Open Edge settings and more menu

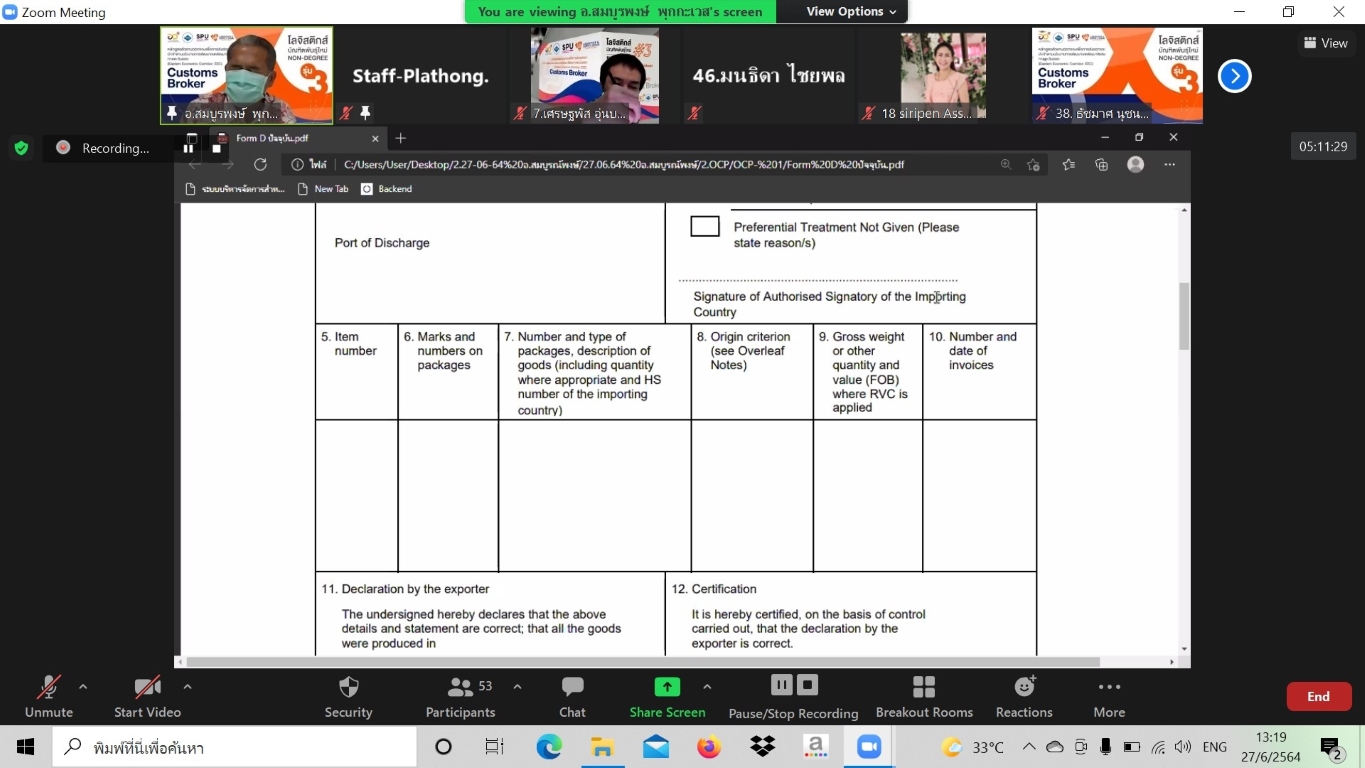pyautogui.click(x=1170, y=165)
